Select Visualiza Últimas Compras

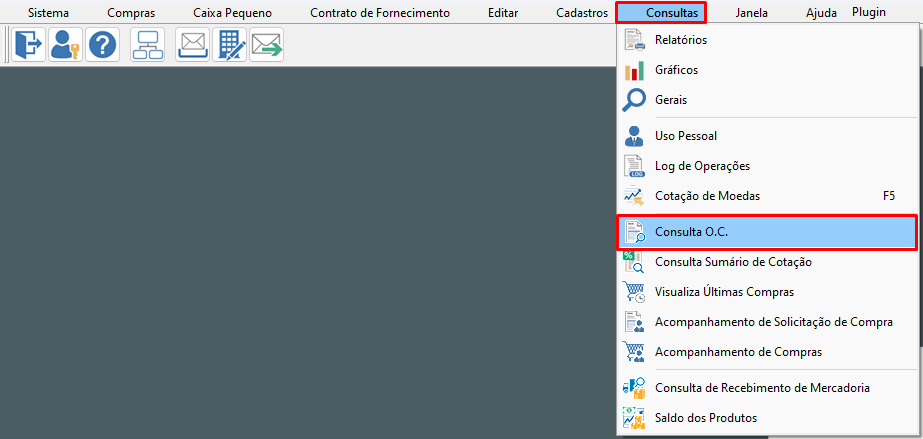(769, 292)
